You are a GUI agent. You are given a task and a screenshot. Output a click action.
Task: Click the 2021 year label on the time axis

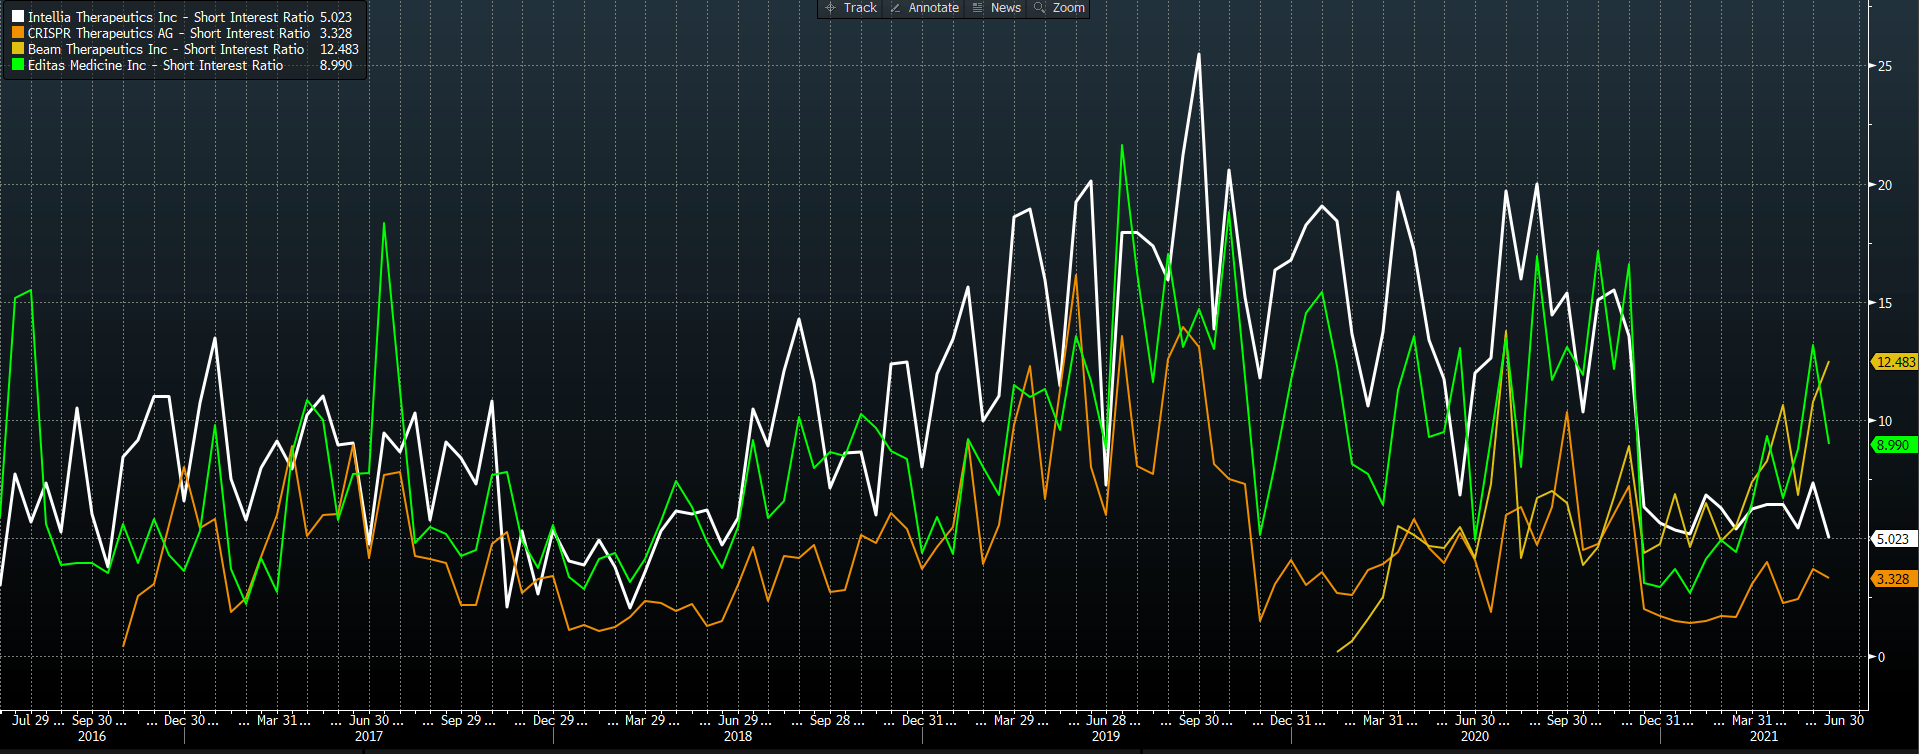(x=1764, y=736)
